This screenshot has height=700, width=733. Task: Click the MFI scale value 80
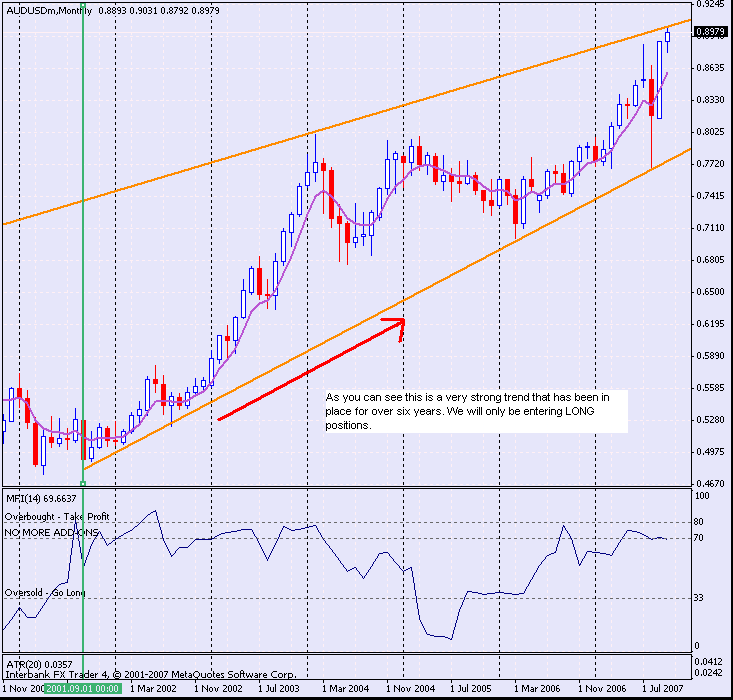tap(699, 522)
